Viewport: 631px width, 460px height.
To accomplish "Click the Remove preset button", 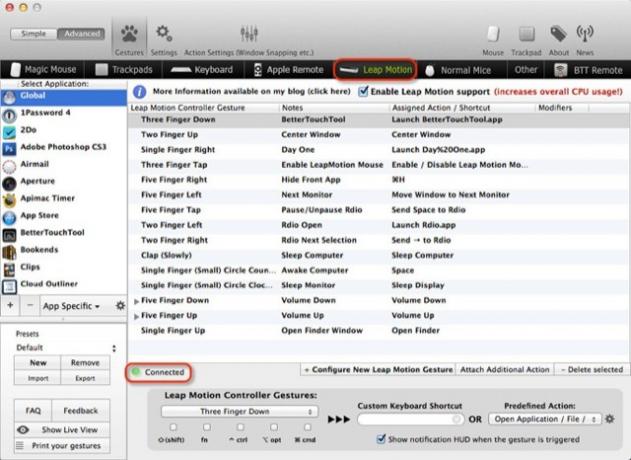I will point(85,363).
